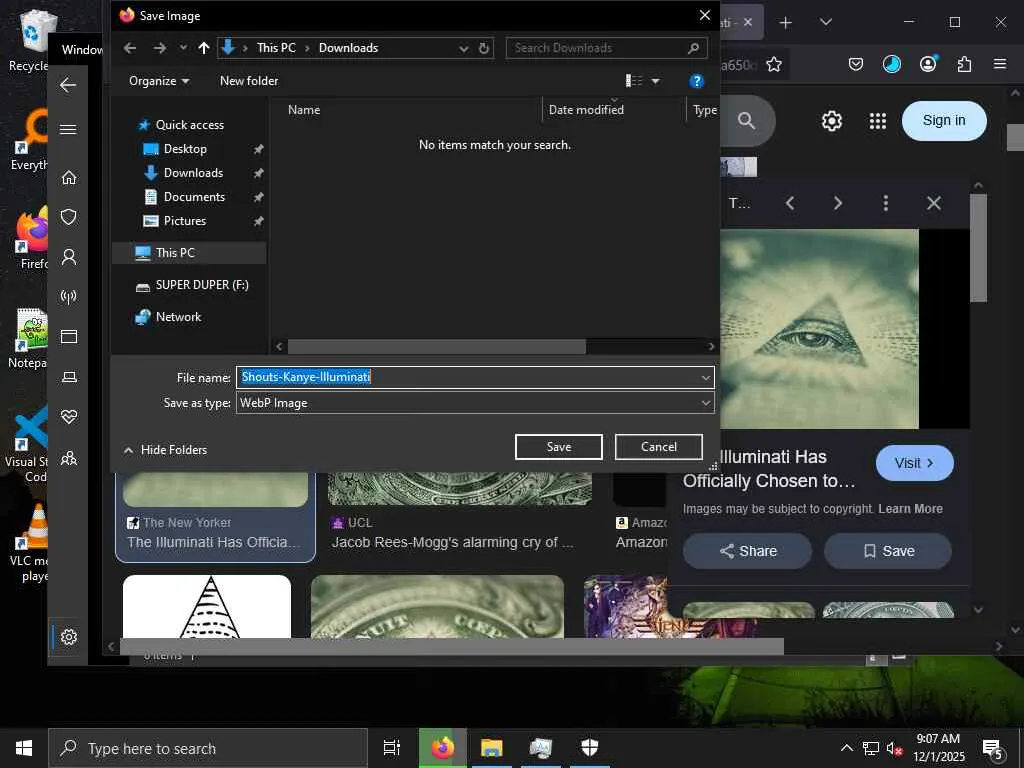
Task: Open Firefox account icon
Action: [x=928, y=63]
